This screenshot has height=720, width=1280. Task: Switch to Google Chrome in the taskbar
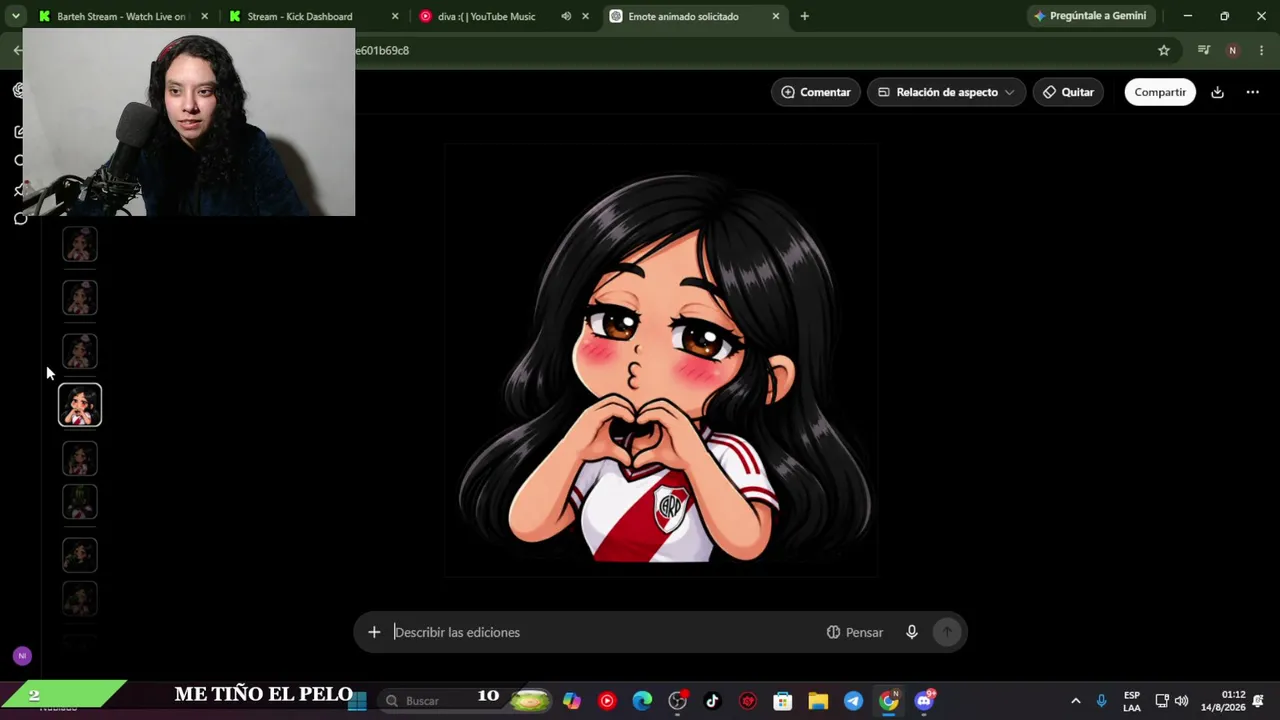point(889,701)
